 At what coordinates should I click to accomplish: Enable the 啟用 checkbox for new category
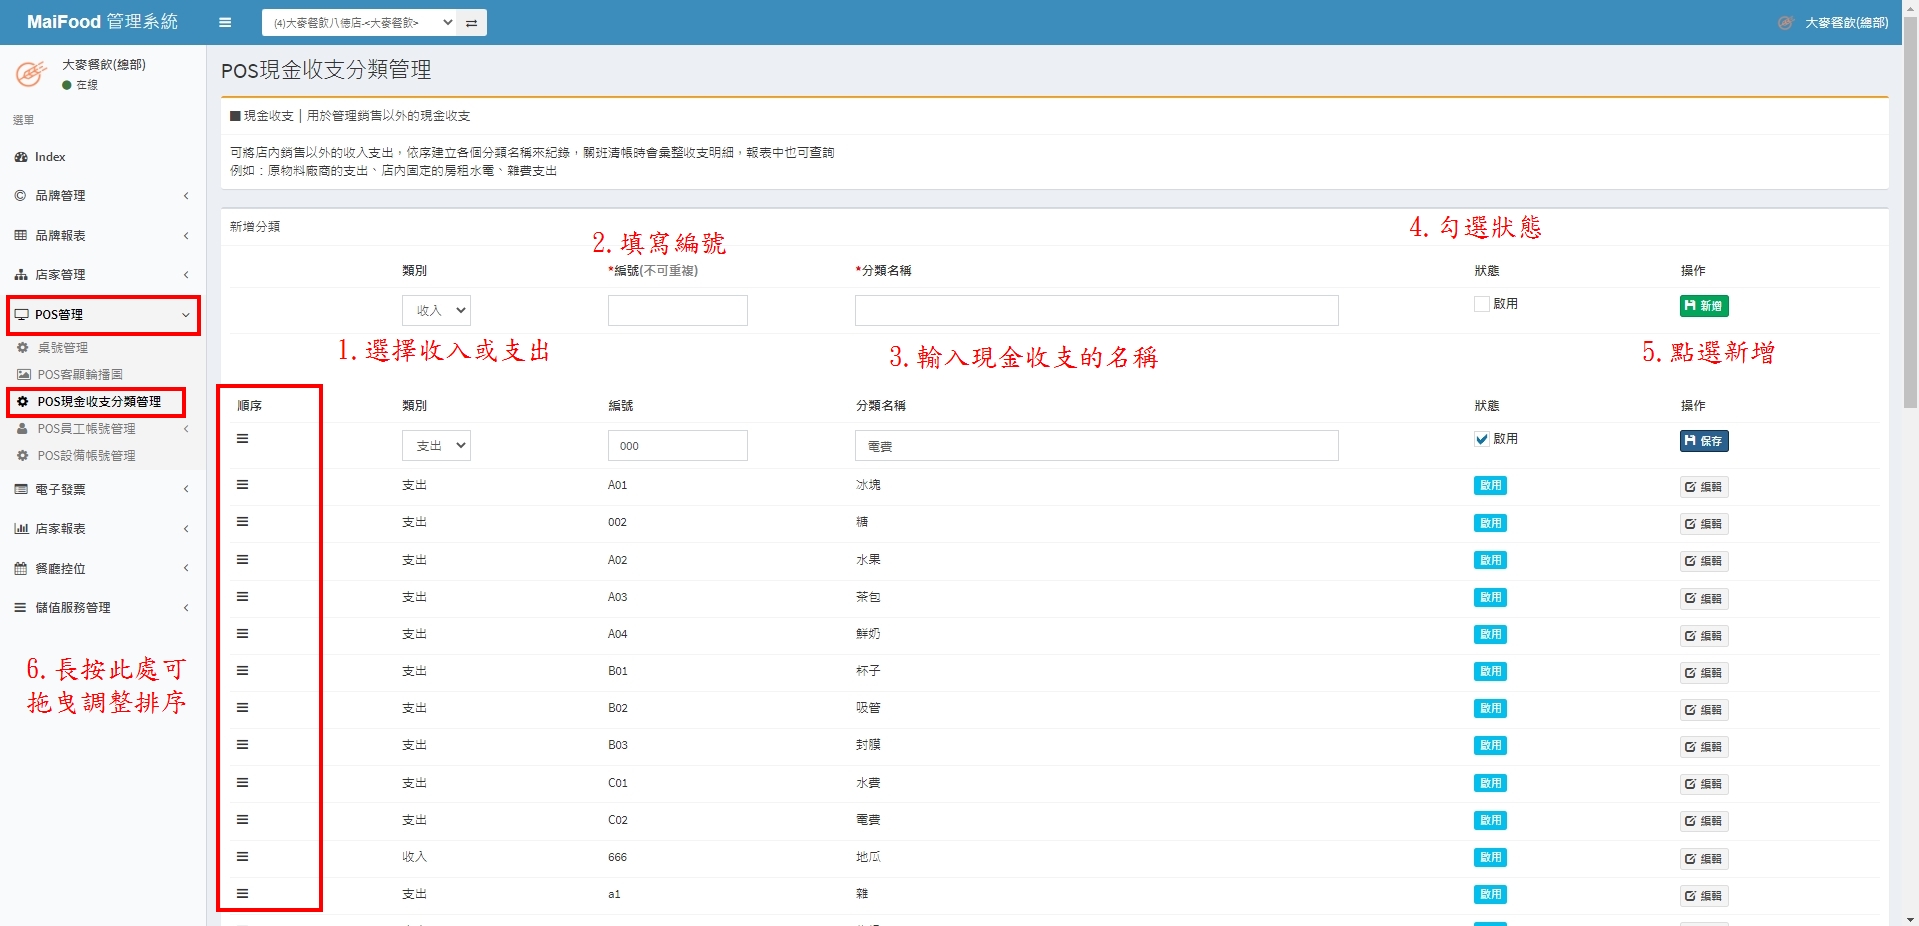pos(1481,304)
